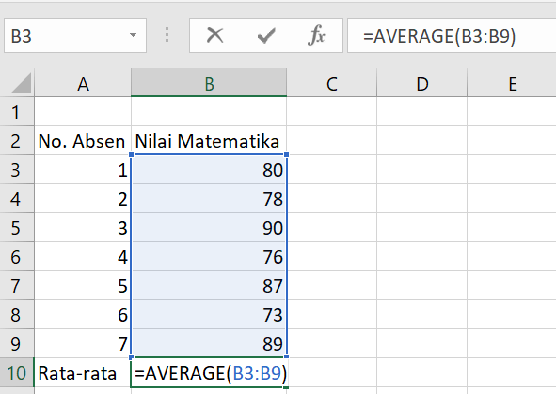Cancel the formula entry with X icon
The height and width of the screenshot is (394, 556).
coord(215,35)
